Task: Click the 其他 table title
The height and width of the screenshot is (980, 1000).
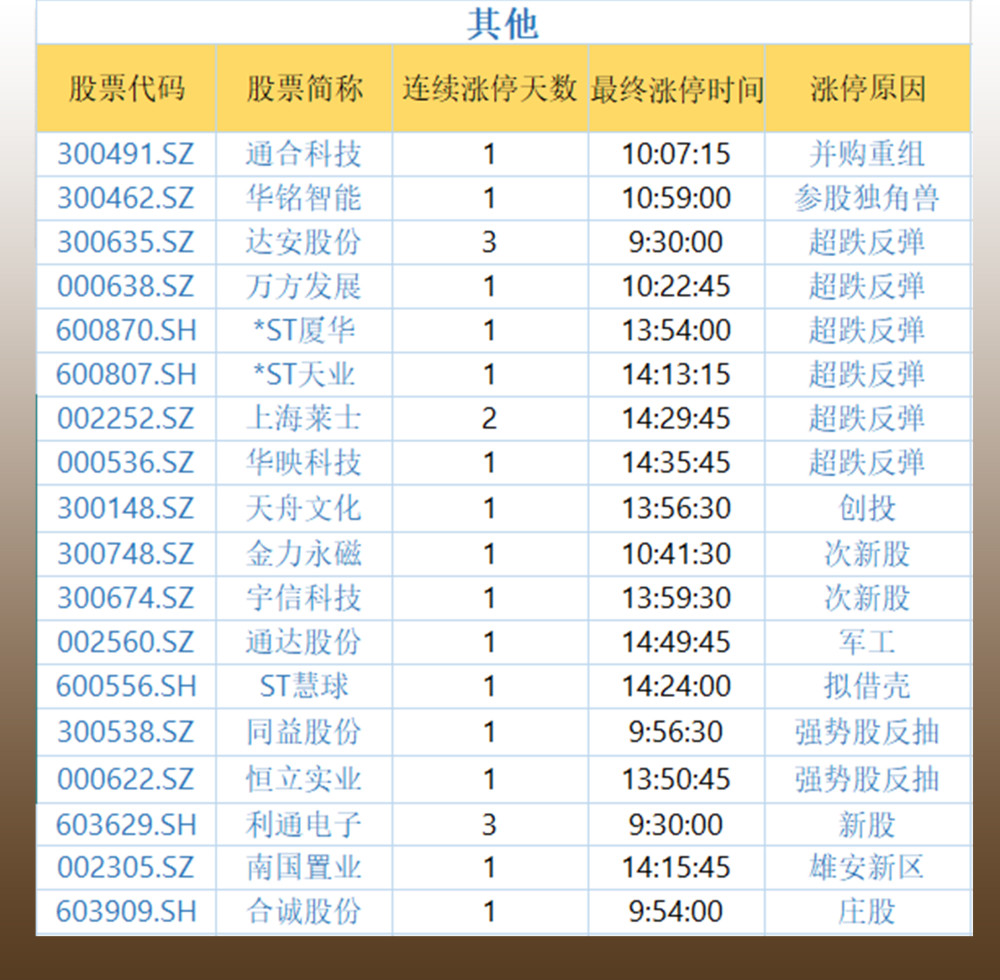Action: click(502, 24)
